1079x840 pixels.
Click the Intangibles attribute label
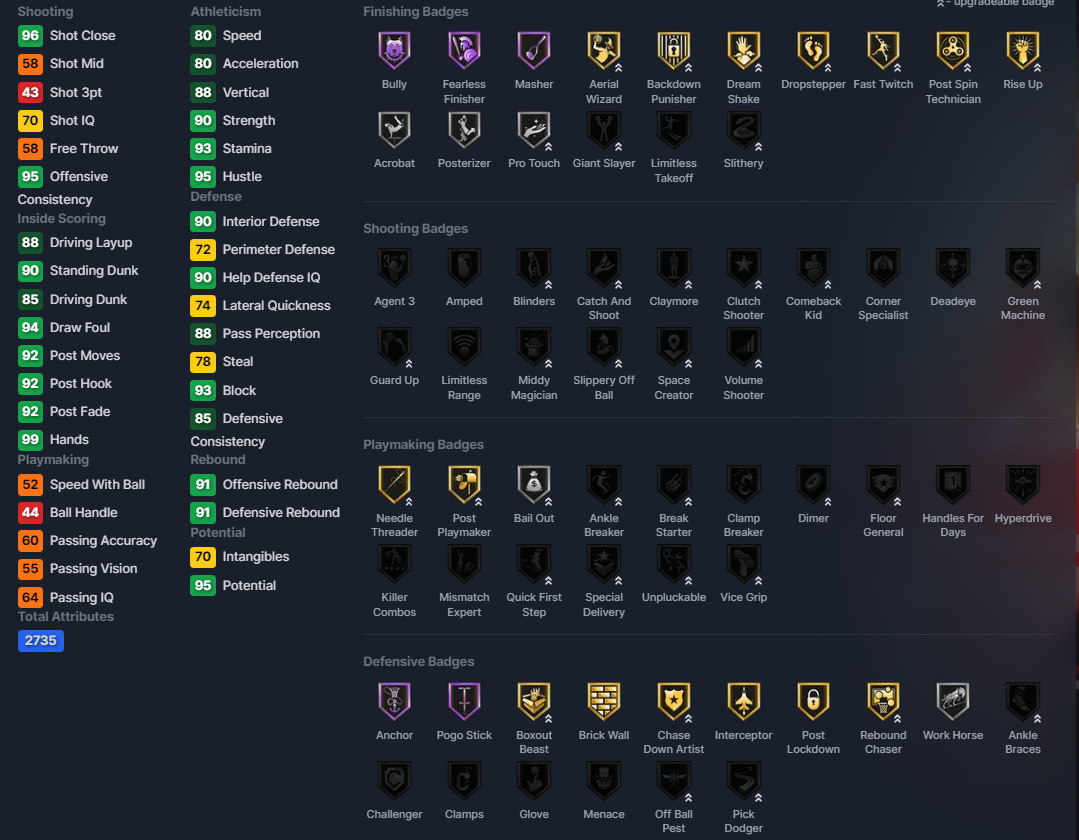tap(256, 557)
